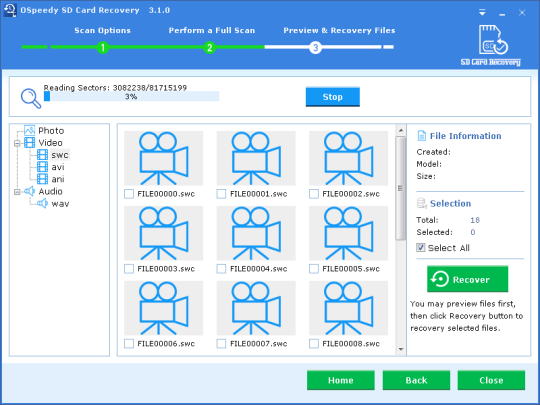The width and height of the screenshot is (540, 405).
Task: Click the Audio speaker icon
Action: 30,191
